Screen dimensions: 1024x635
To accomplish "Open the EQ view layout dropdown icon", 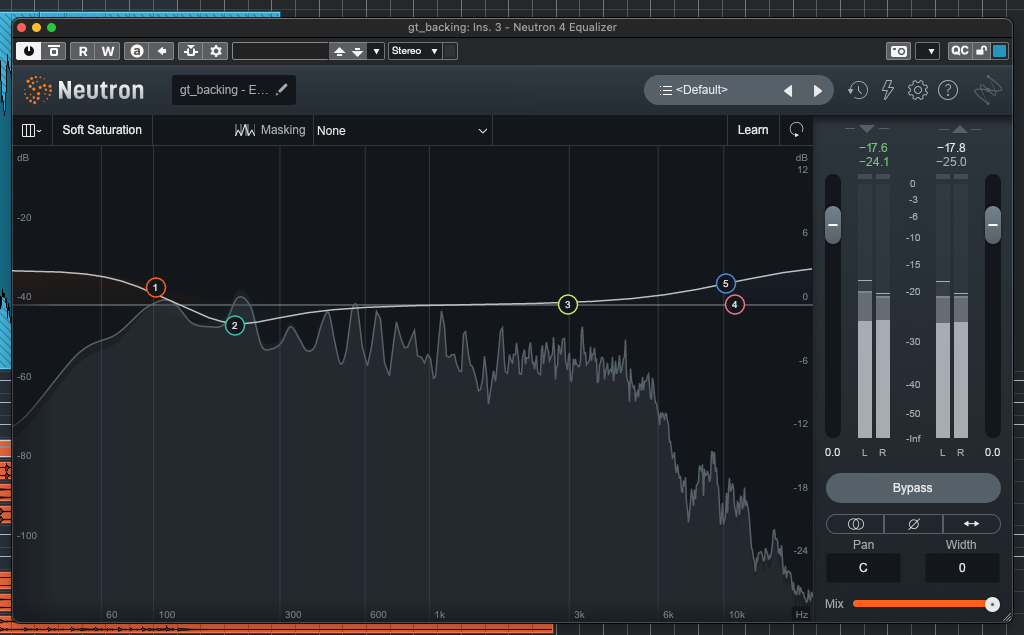I will click(x=31, y=131).
